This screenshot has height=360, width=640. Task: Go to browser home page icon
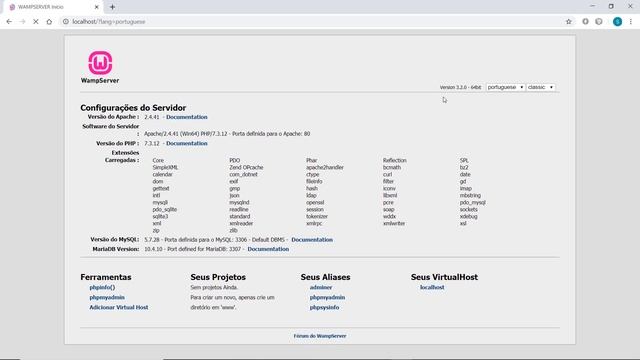pyautogui.click(x=49, y=22)
